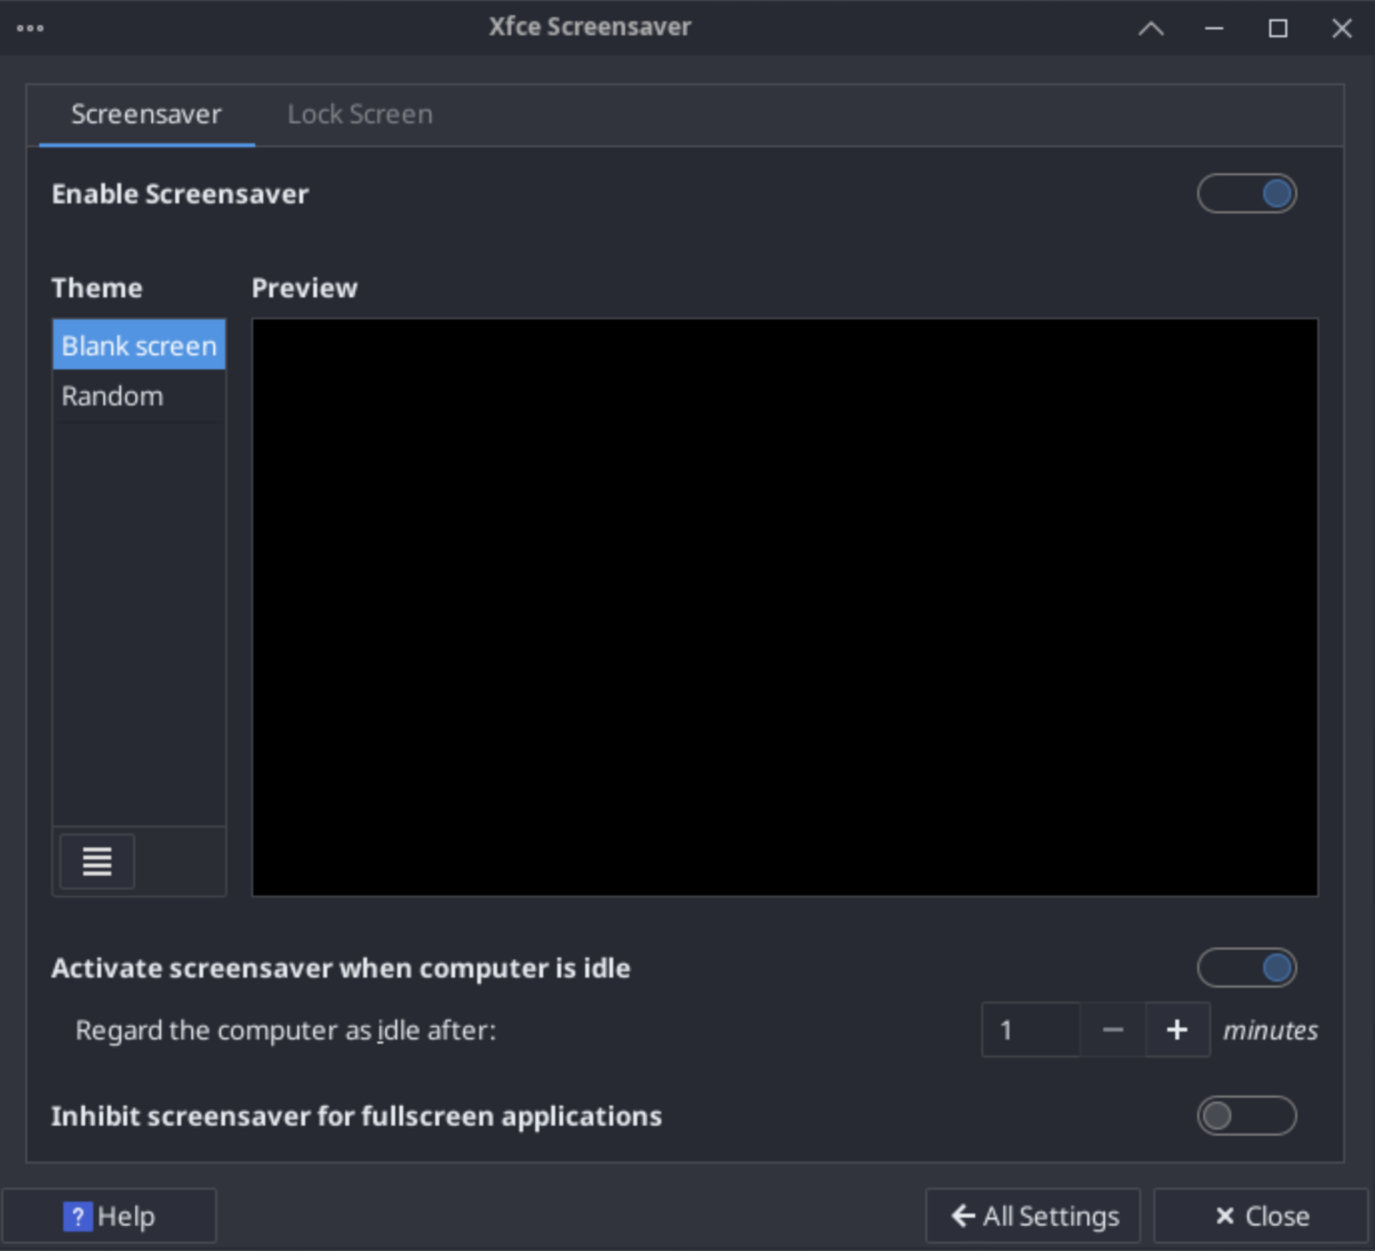Screen dimensions: 1375x1251
Task: Decrease idle minutes with minus button
Action: (1112, 1030)
